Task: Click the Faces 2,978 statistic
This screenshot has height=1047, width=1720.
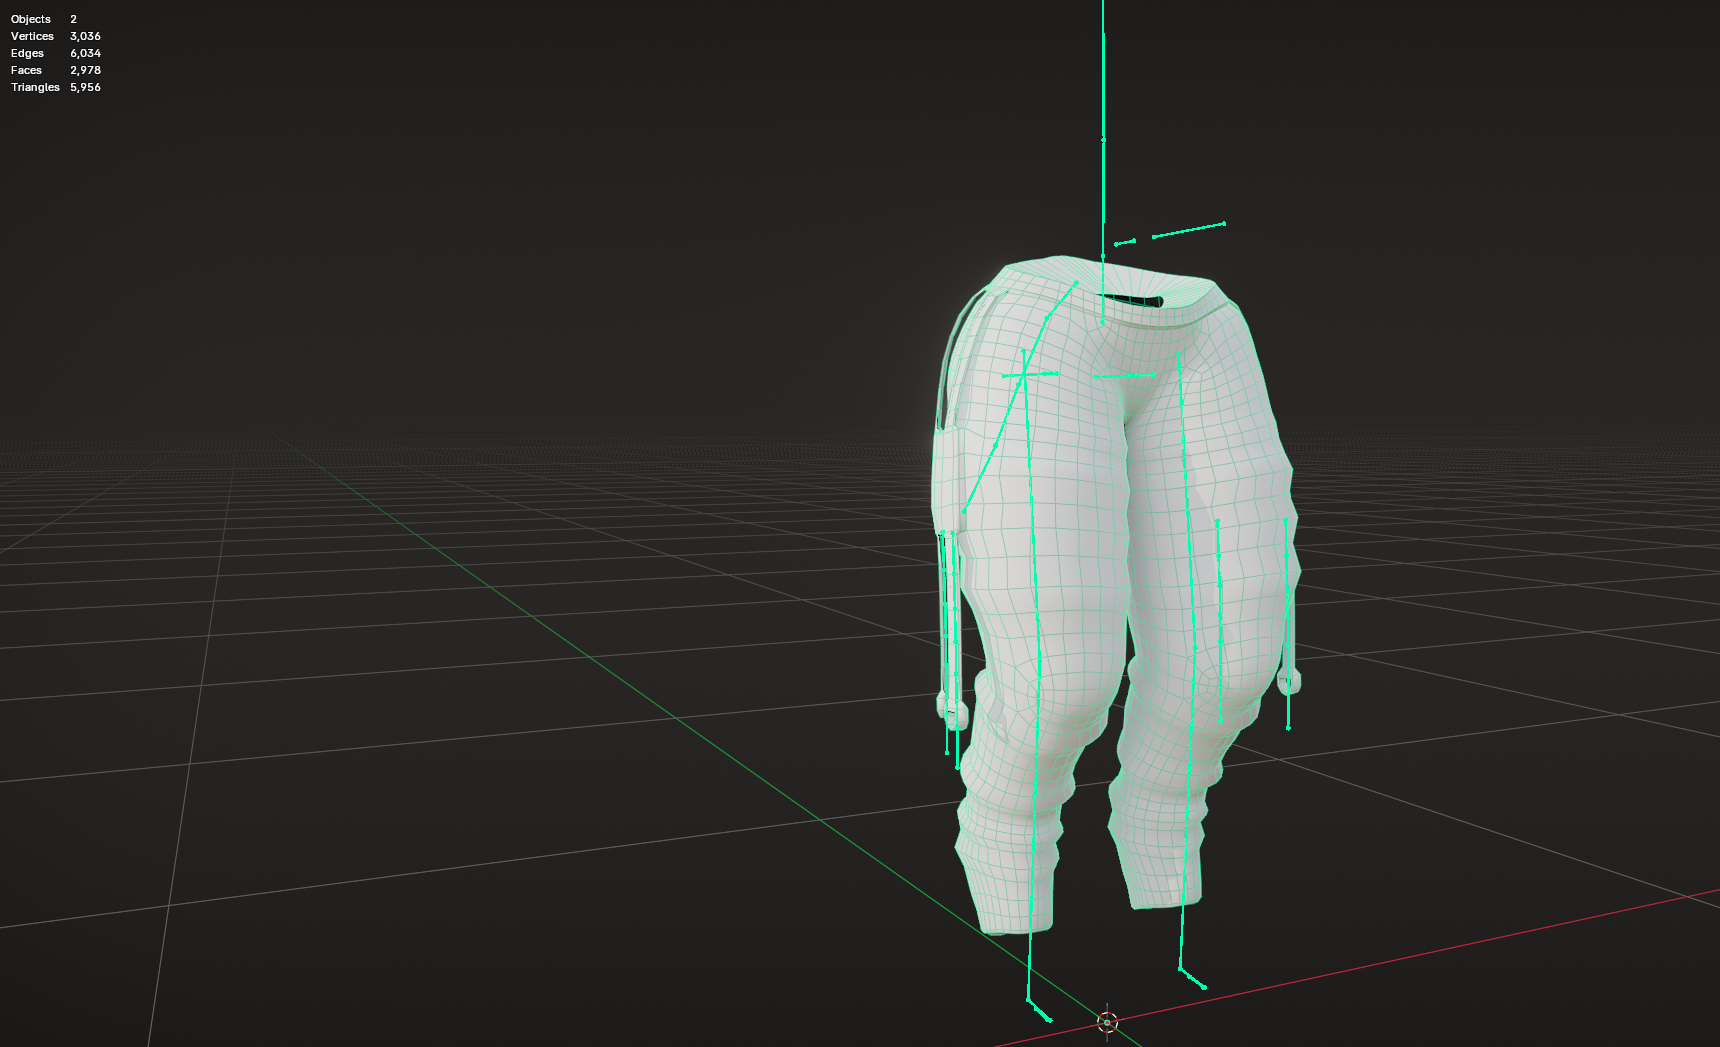Action: tap(56, 70)
